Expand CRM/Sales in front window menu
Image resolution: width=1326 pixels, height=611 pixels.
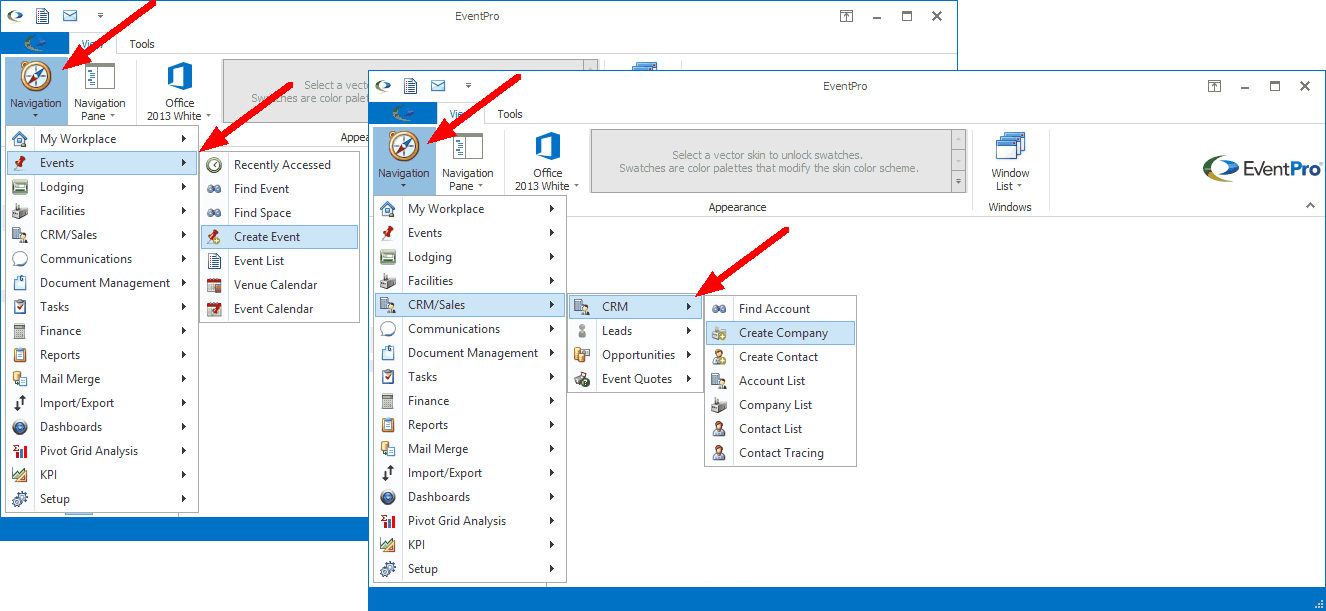click(469, 305)
